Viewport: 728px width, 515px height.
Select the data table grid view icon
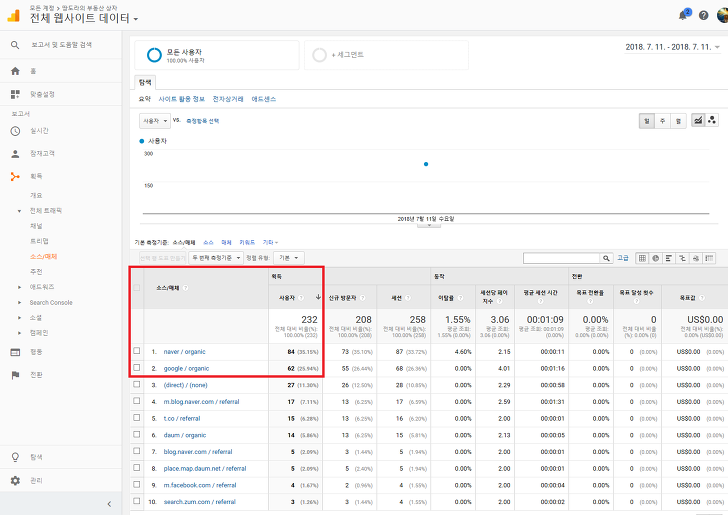tap(642, 258)
